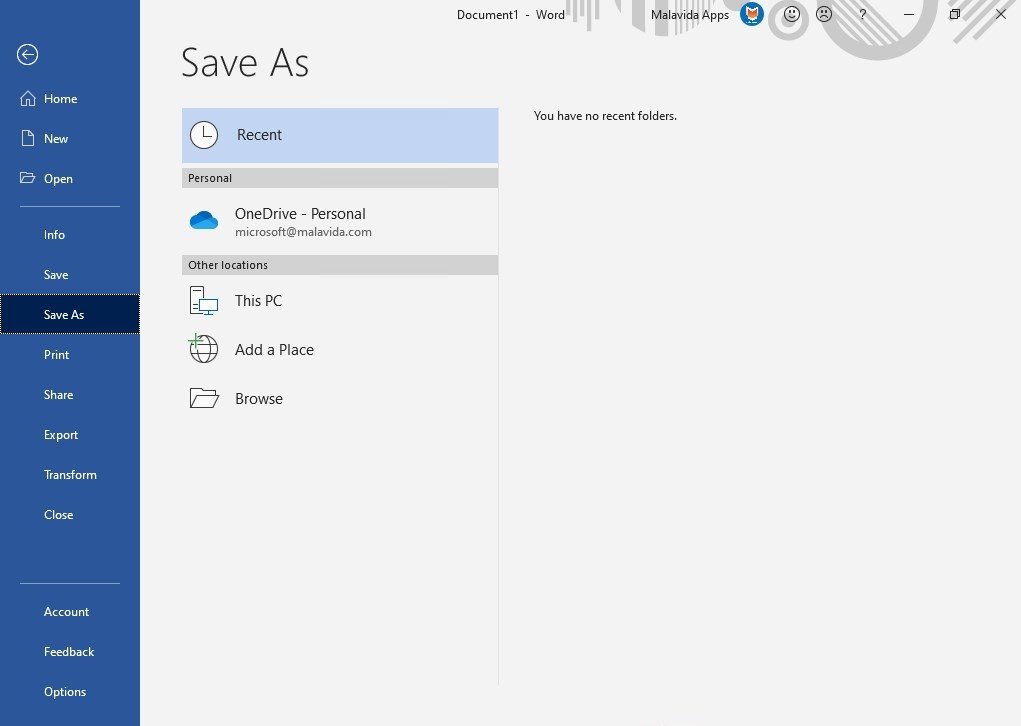This screenshot has width=1021, height=726.
Task: Select the Save As tab
Action: click(70, 314)
